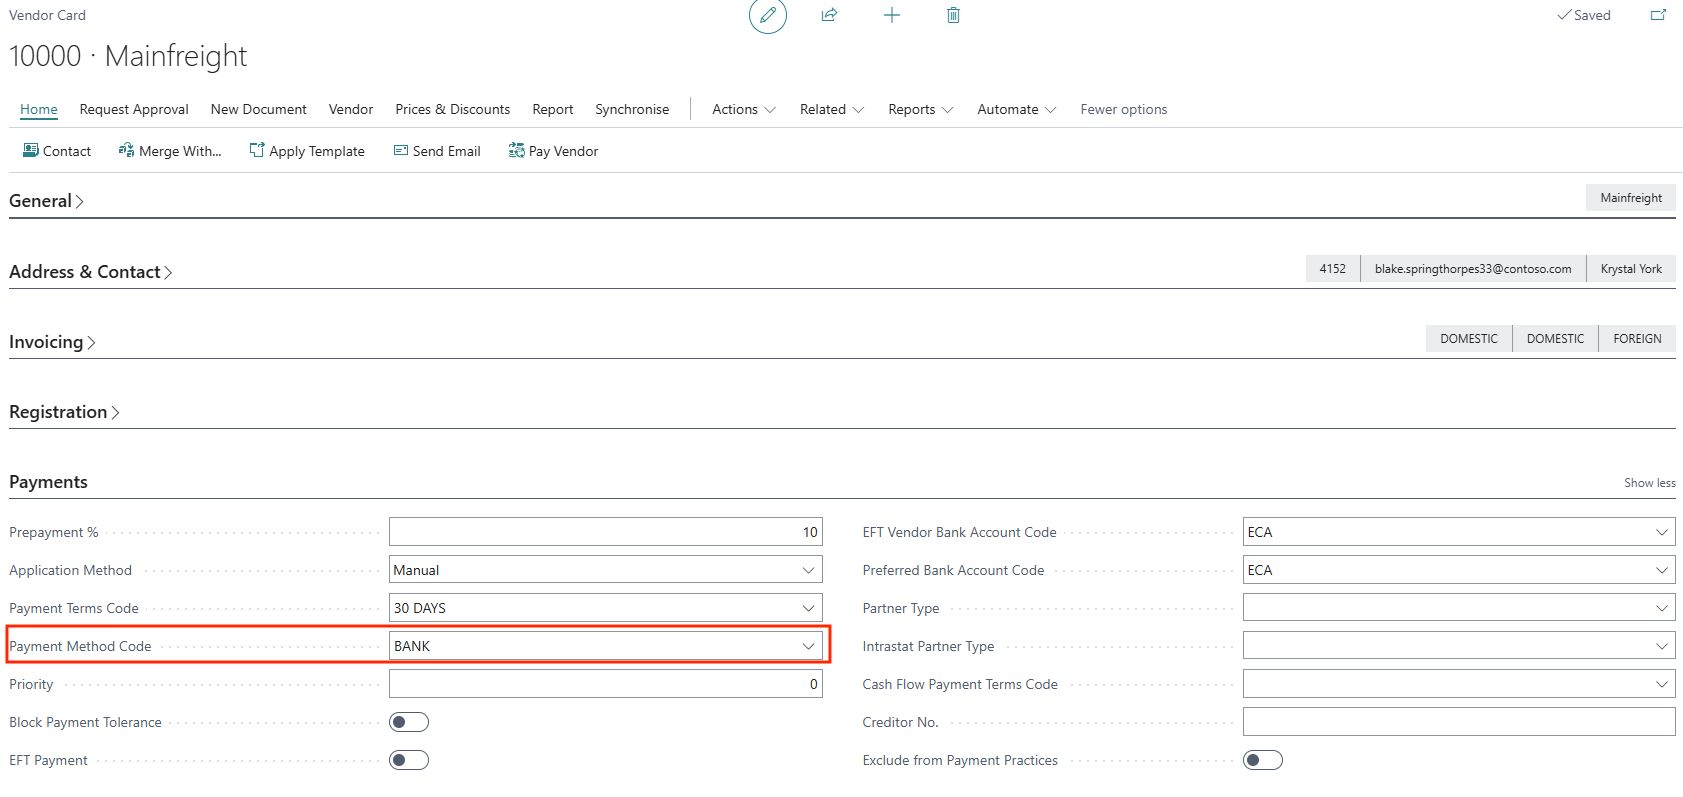
Task: Click the plus icon to create new vendor
Action: pos(891,15)
